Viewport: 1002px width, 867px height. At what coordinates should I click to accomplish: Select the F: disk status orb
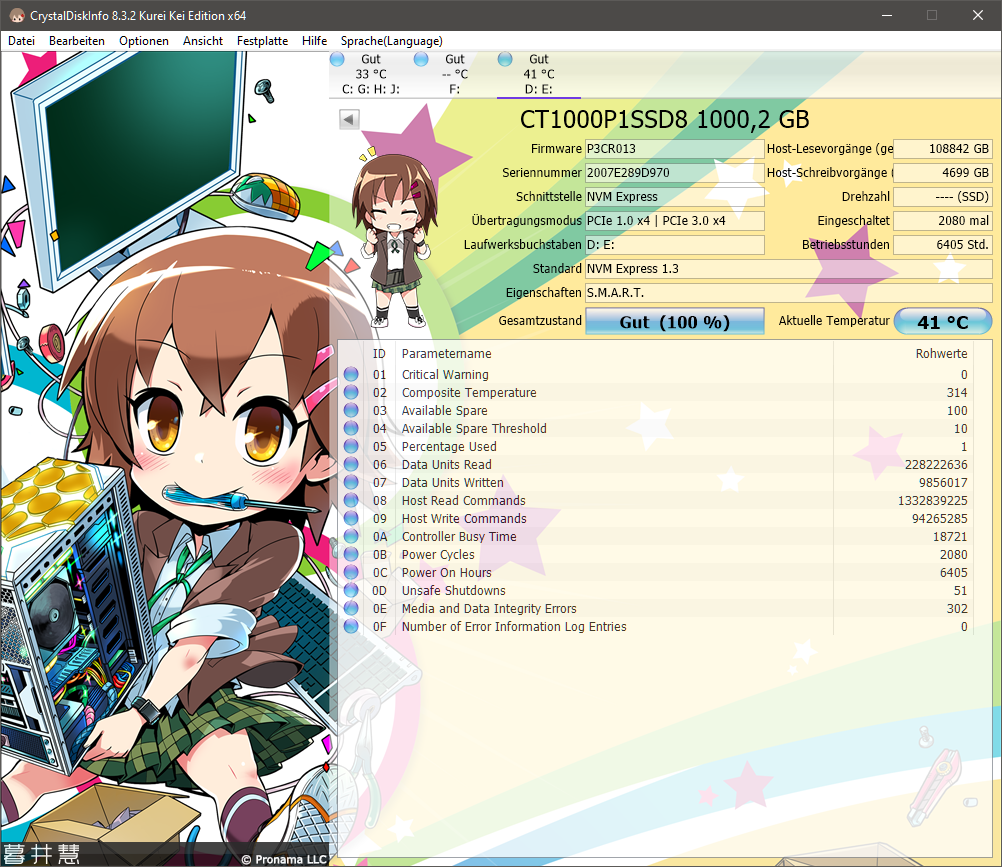(x=421, y=59)
